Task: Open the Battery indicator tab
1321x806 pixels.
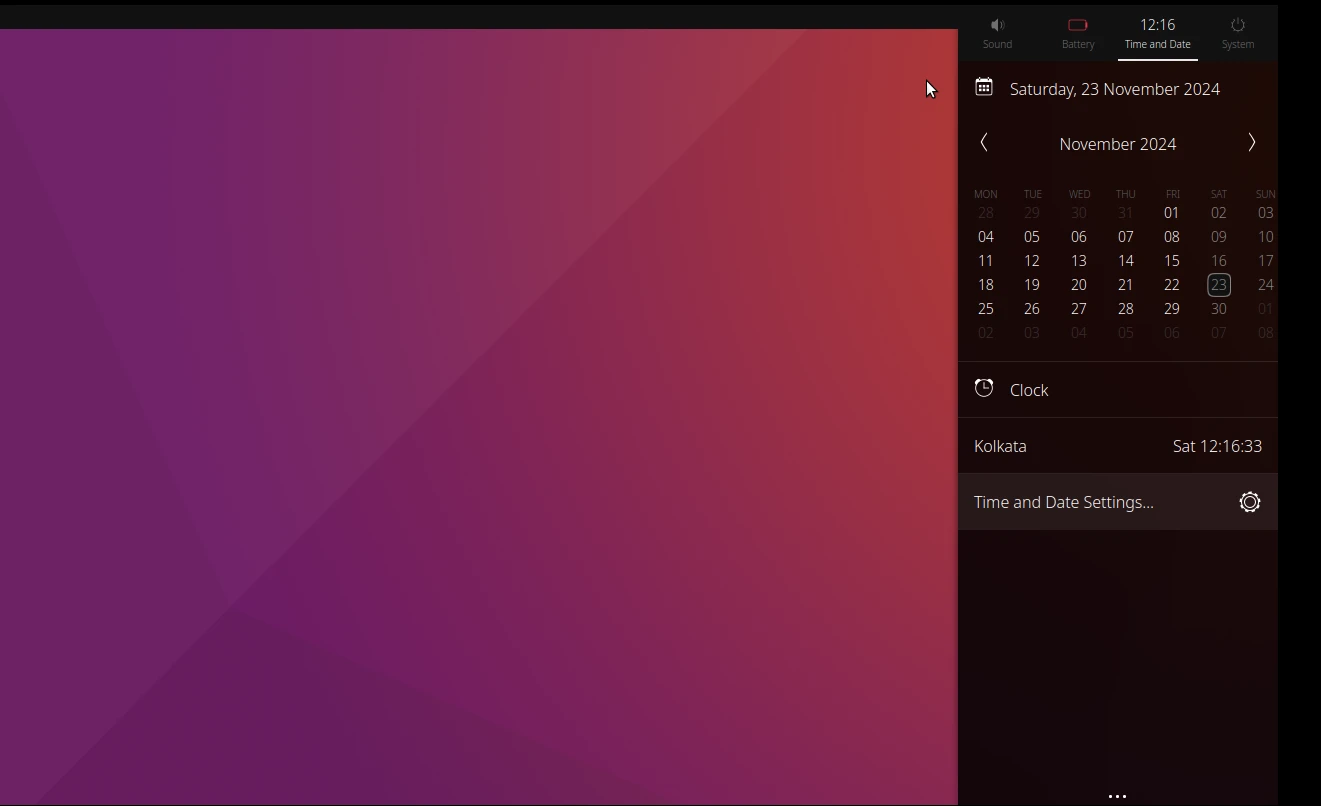Action: click(x=1077, y=33)
